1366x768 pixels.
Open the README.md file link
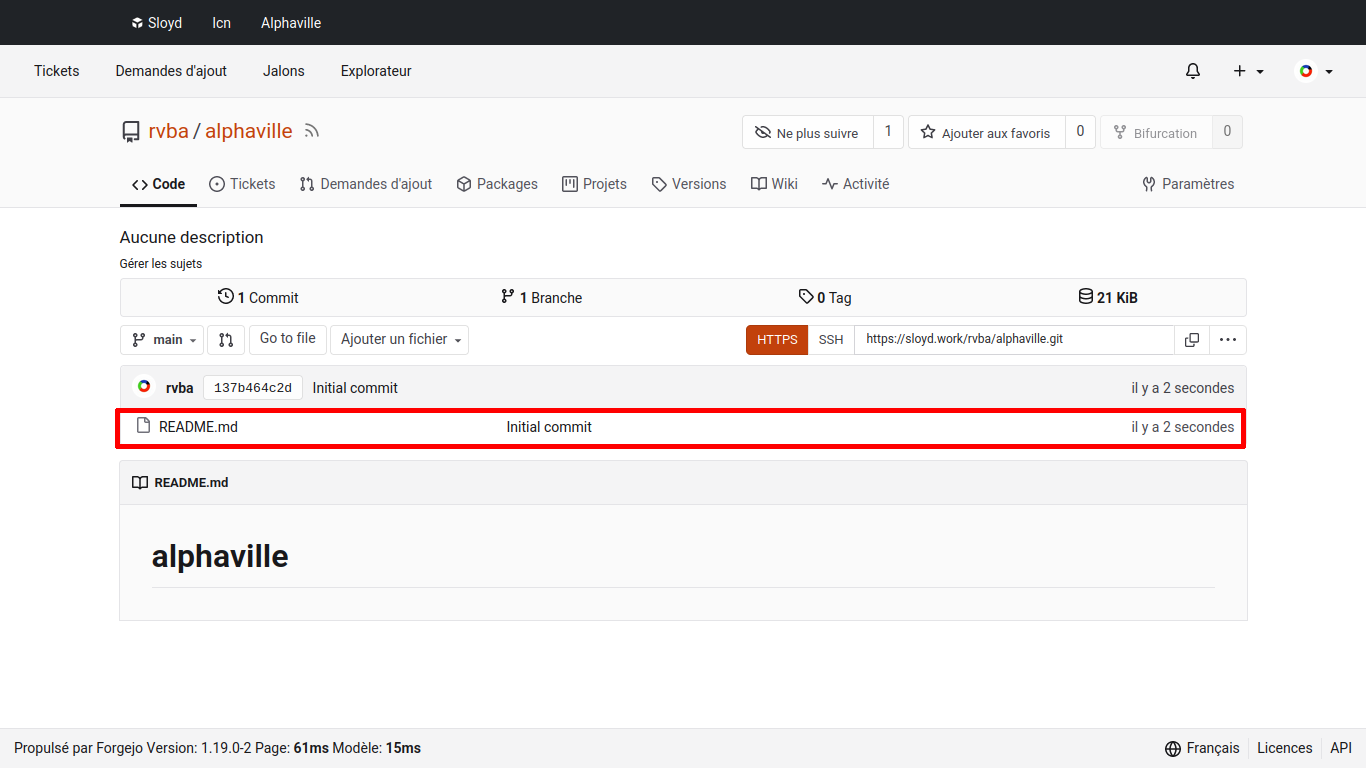tap(198, 427)
